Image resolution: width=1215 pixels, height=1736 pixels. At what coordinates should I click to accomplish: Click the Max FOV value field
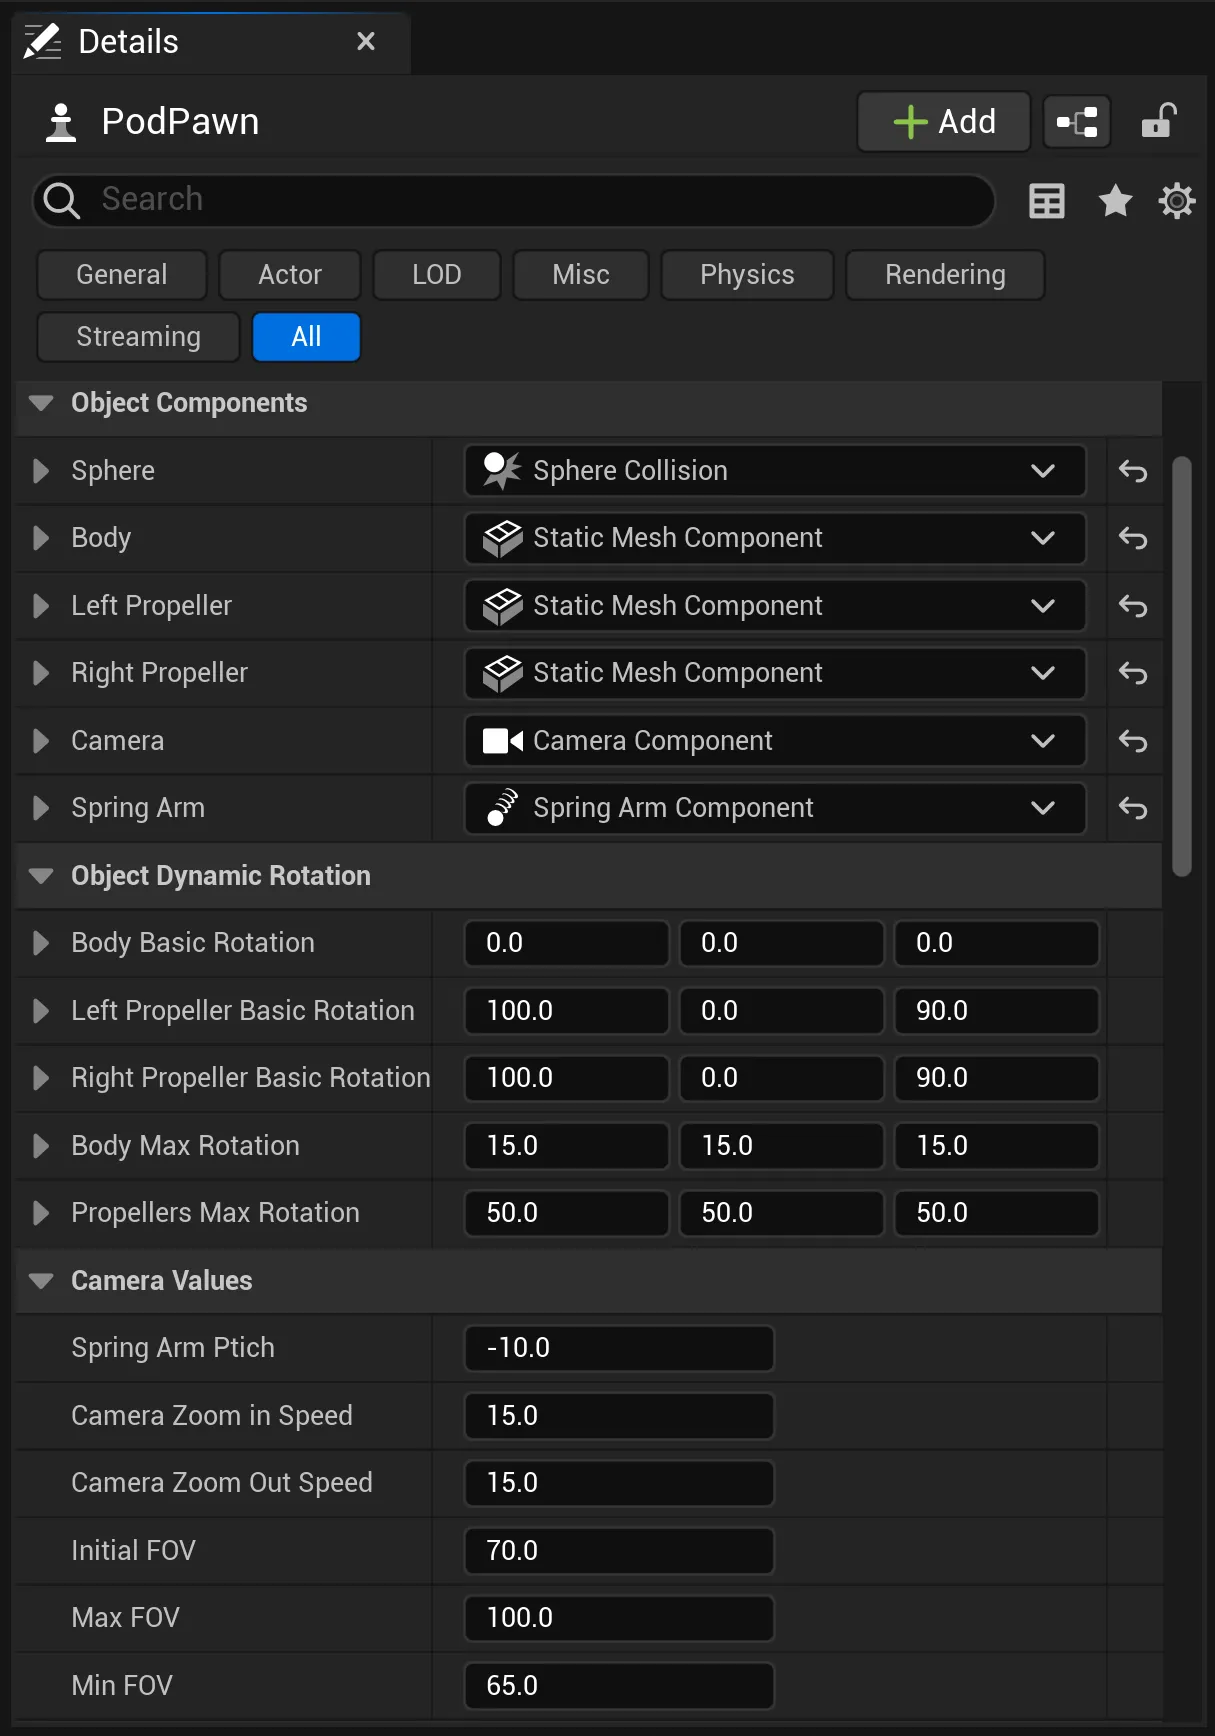[x=619, y=1618]
